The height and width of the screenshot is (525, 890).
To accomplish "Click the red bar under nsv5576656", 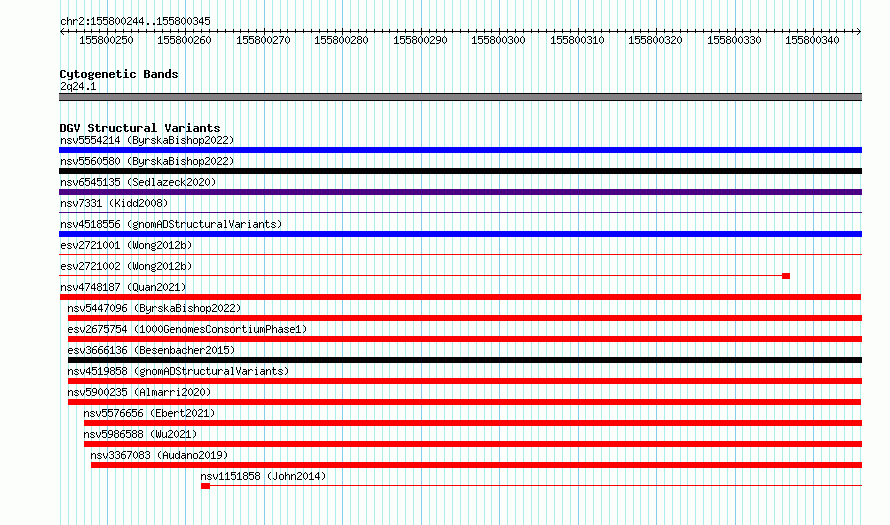I will click(x=473, y=423).
